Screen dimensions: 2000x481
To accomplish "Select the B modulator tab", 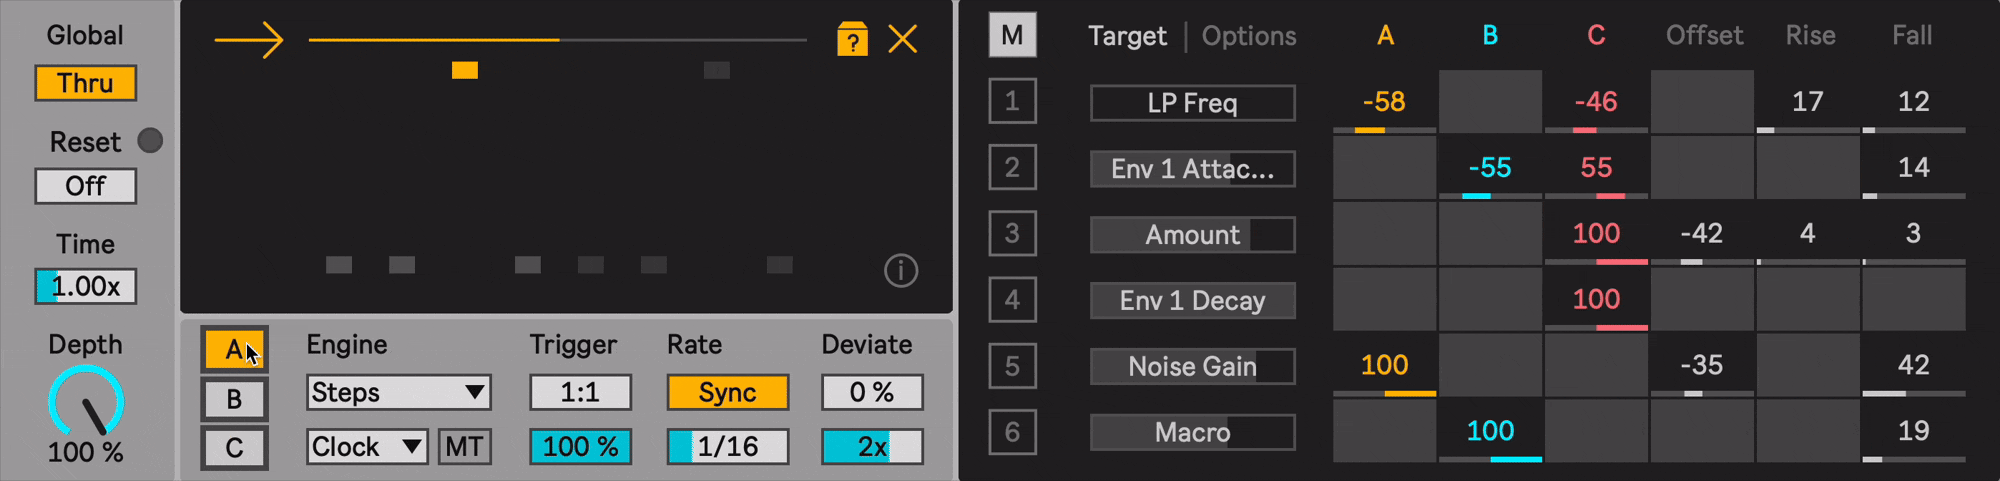I will [234, 399].
